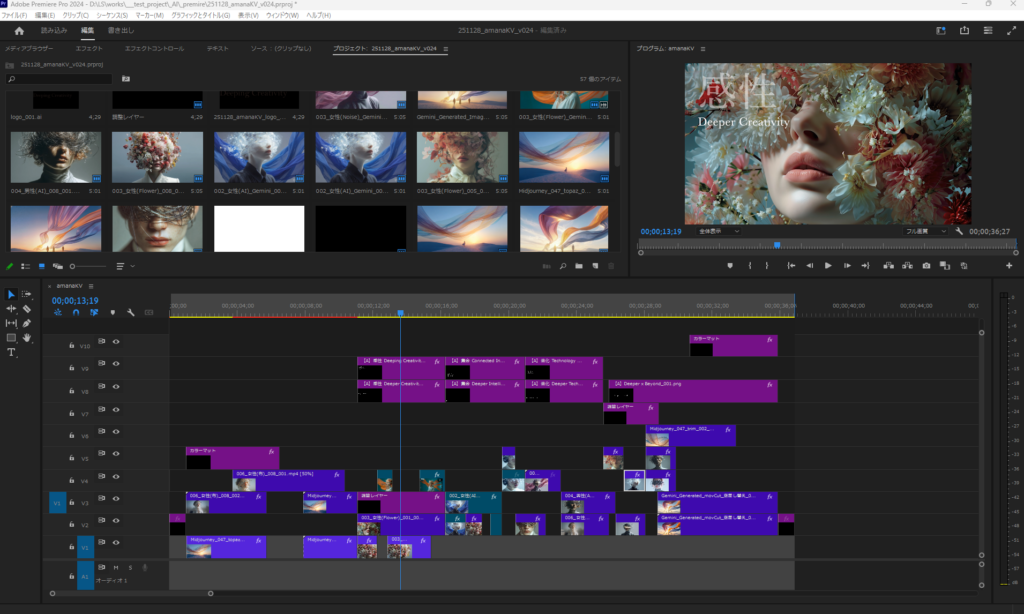The height and width of the screenshot is (614, 1024).
Task: Click the Export Frame camera icon
Action: (x=926, y=266)
